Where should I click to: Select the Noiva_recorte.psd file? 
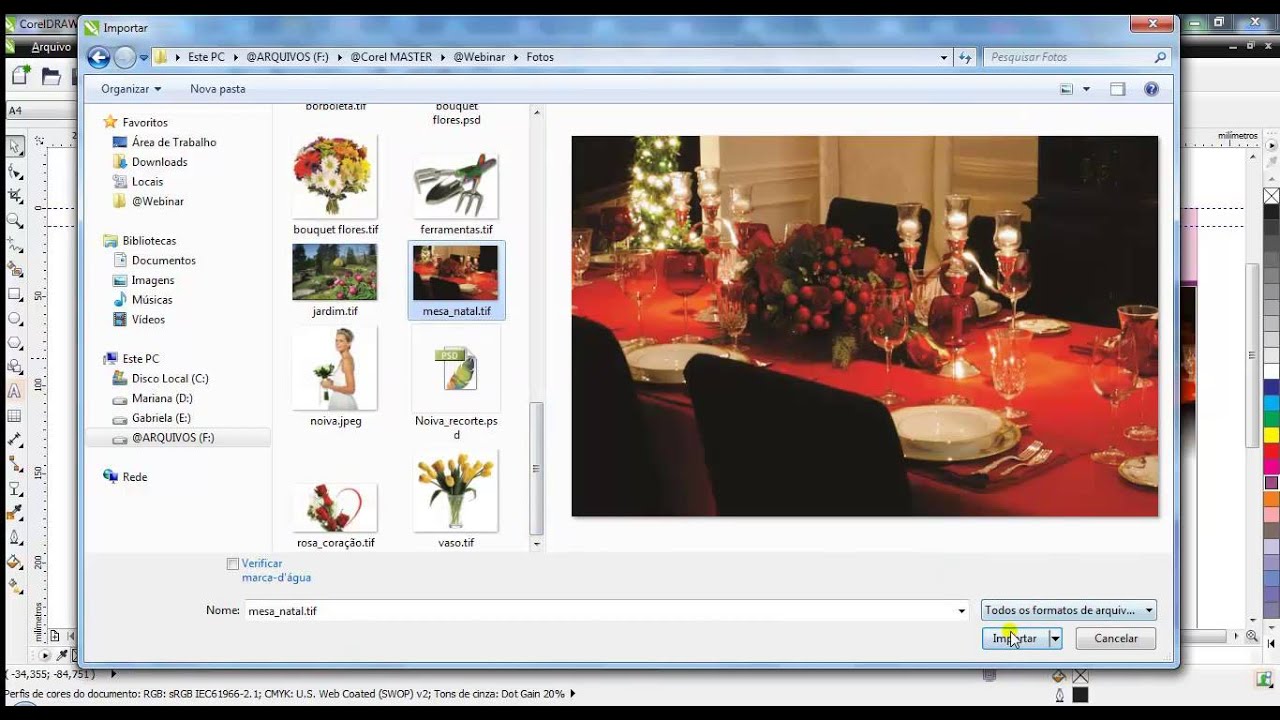pyautogui.click(x=456, y=383)
